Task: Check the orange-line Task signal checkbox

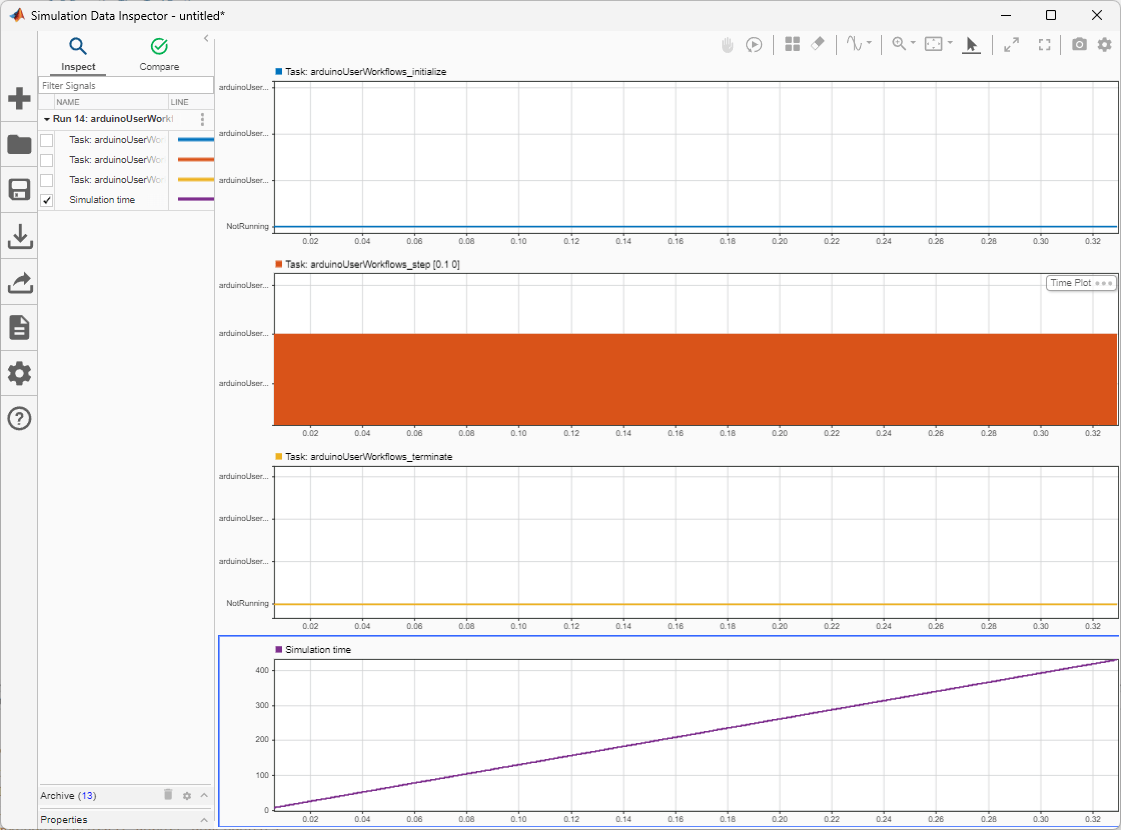Action: click(46, 160)
